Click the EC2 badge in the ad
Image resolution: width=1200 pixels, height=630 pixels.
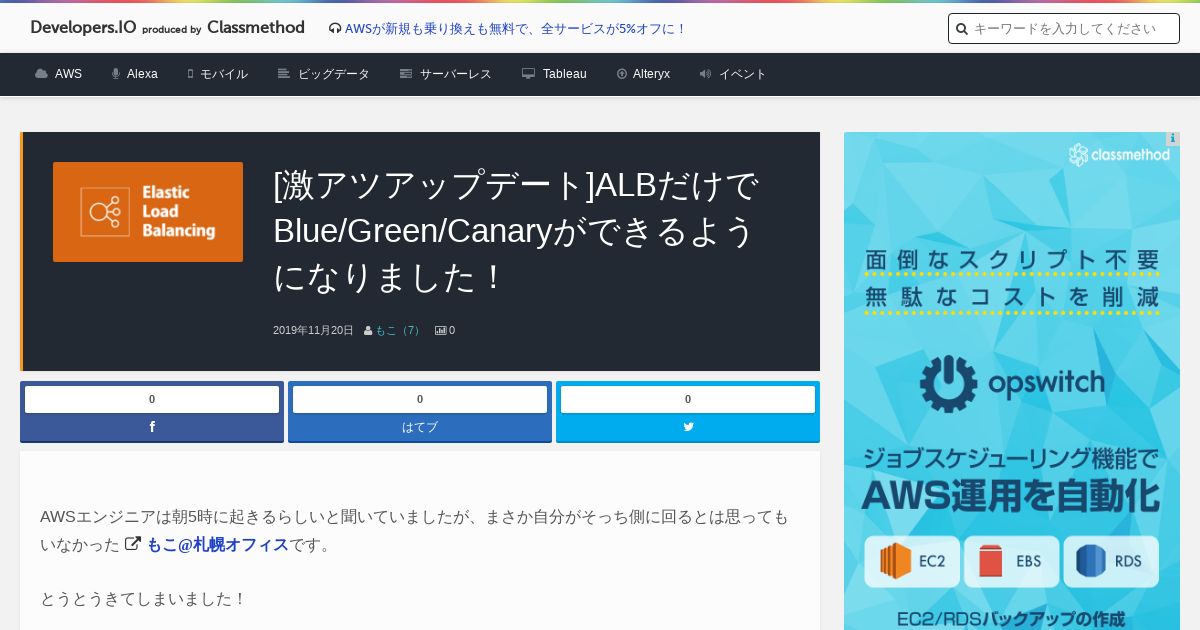pyautogui.click(x=913, y=561)
